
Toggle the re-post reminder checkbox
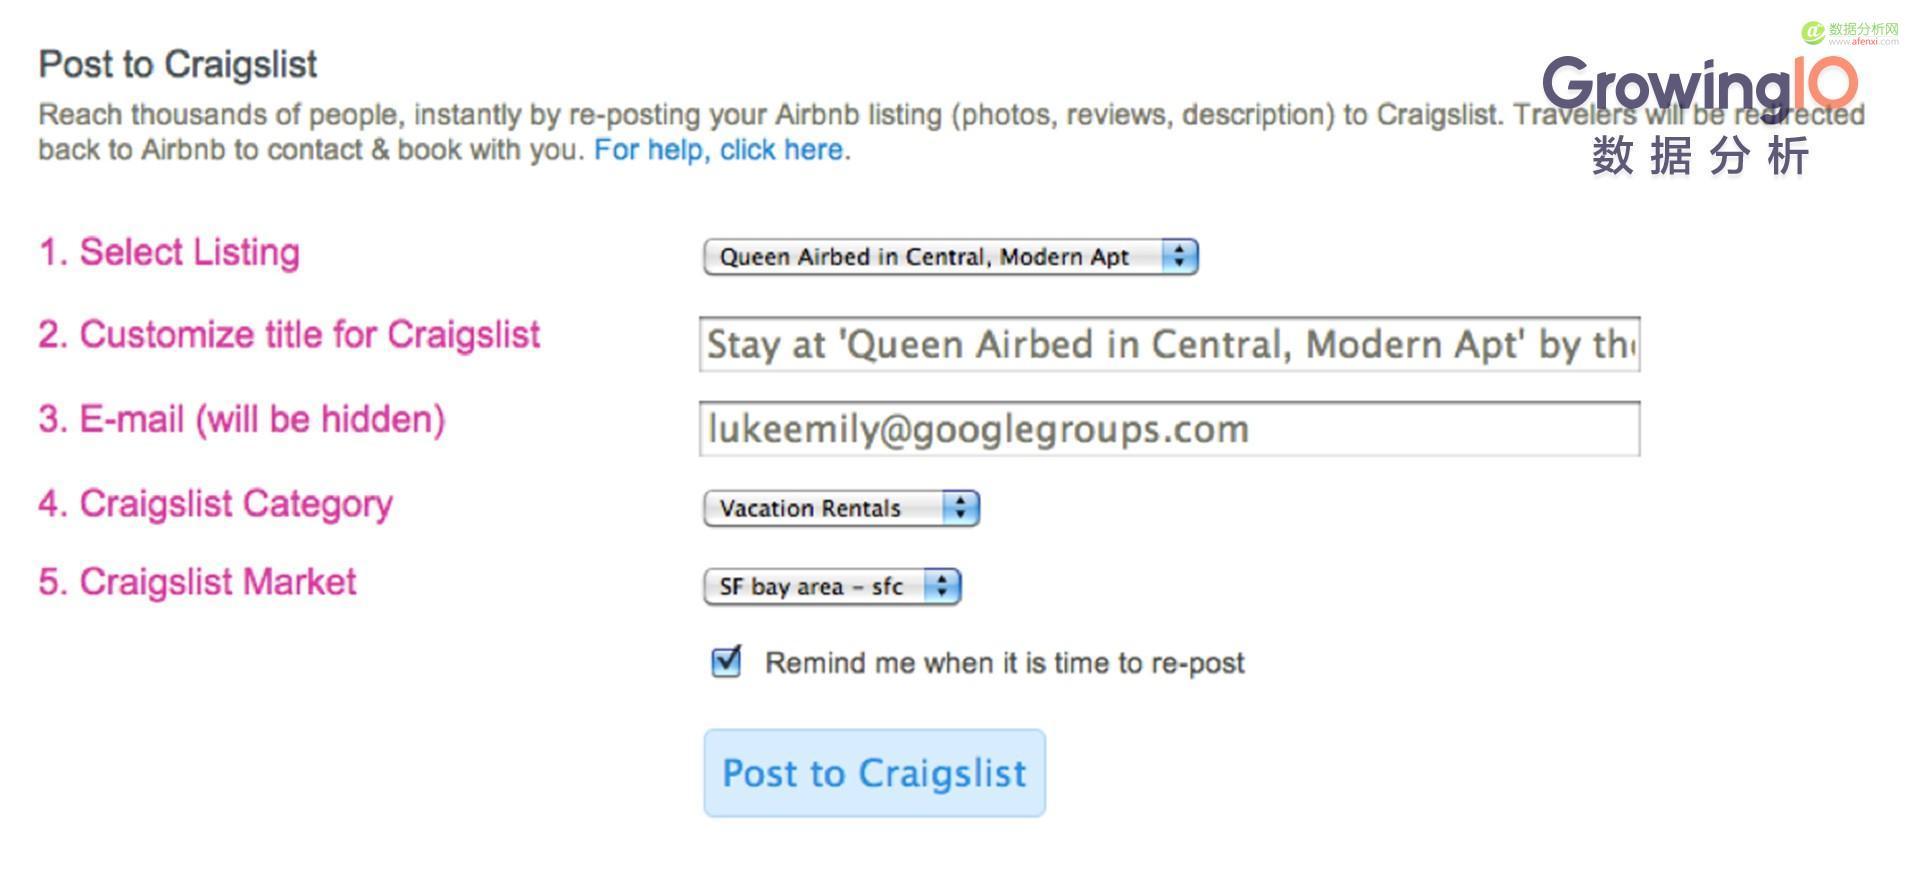pyautogui.click(x=726, y=661)
